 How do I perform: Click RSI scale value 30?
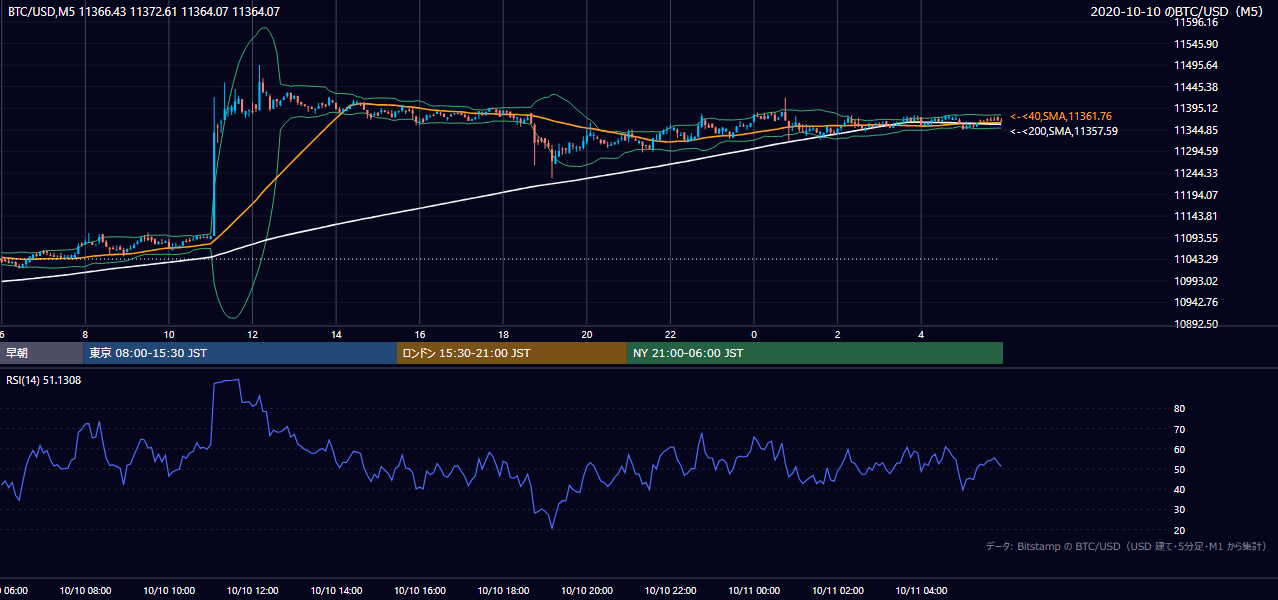pos(1179,510)
